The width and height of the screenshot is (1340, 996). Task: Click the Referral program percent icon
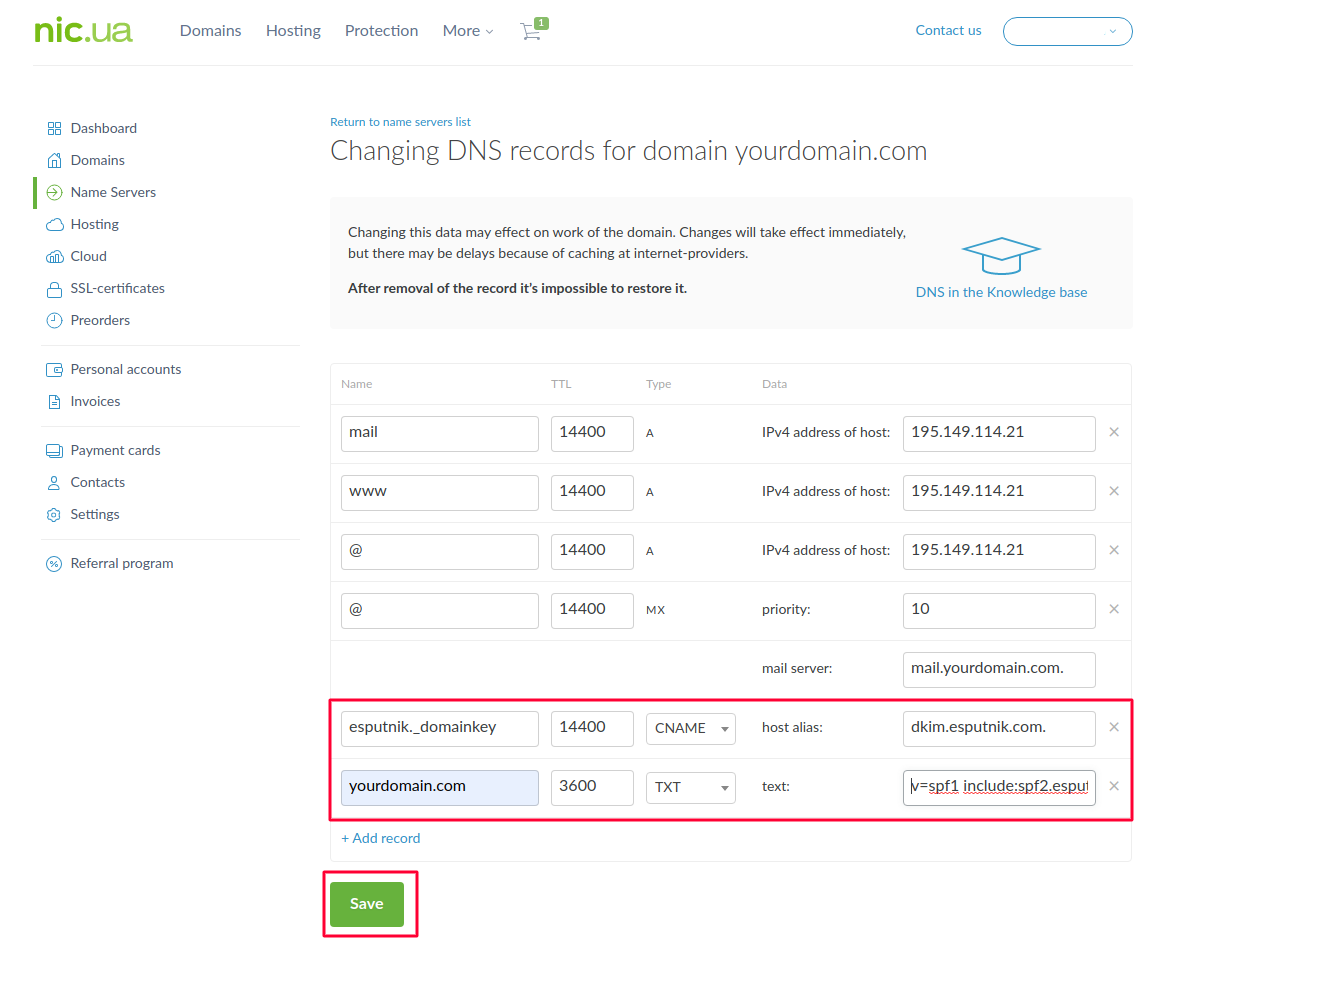pyautogui.click(x=54, y=564)
